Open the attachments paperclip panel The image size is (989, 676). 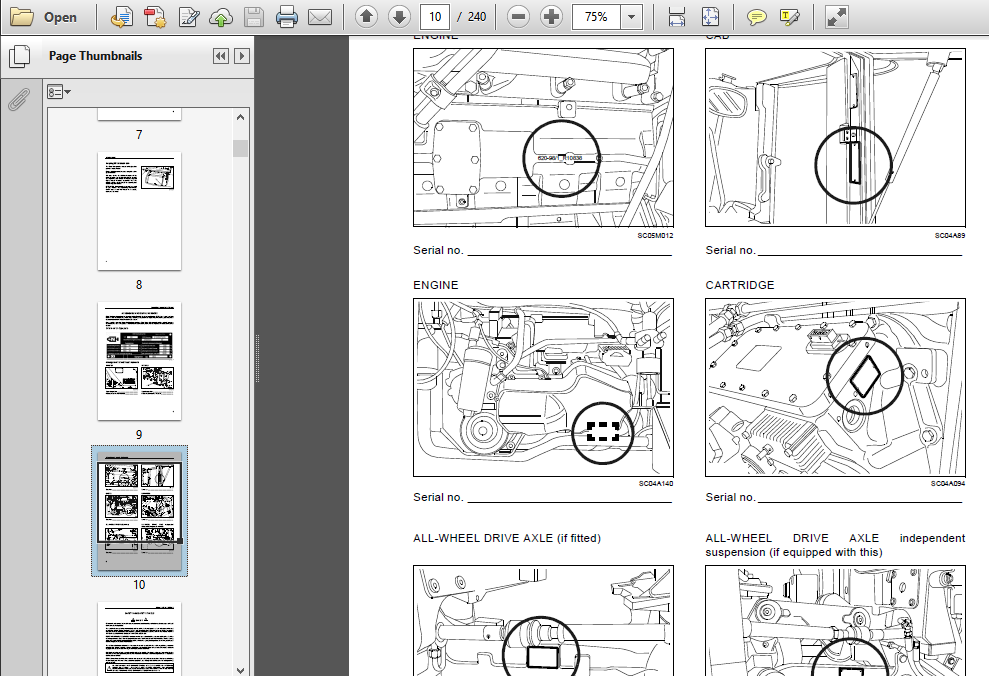click(x=19, y=99)
